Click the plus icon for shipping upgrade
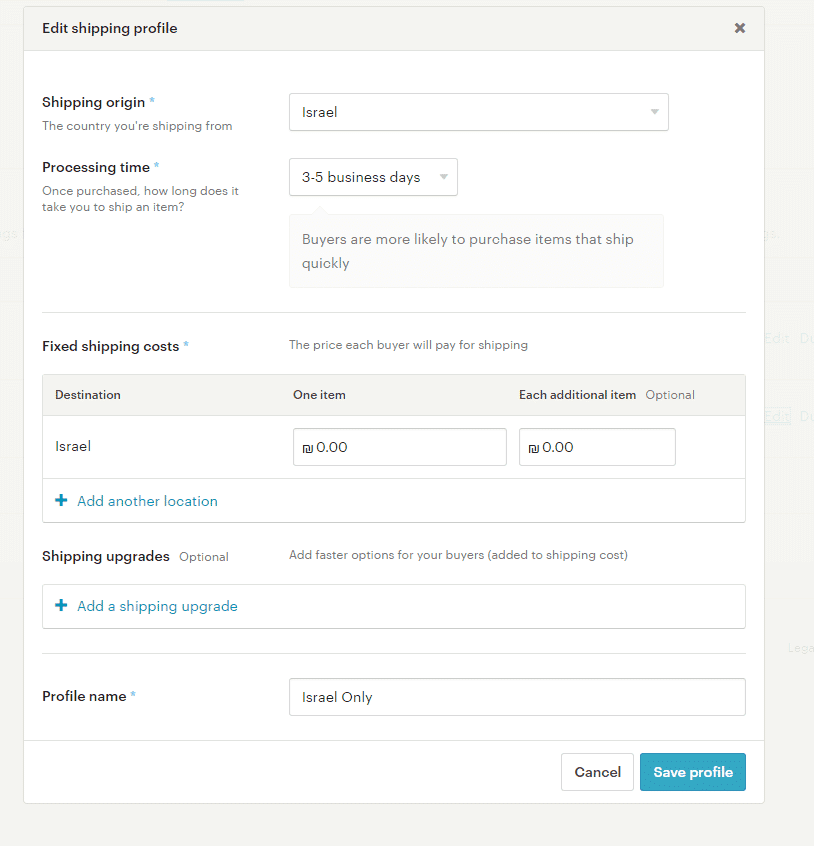Screen dimensions: 814x846 tap(61, 606)
